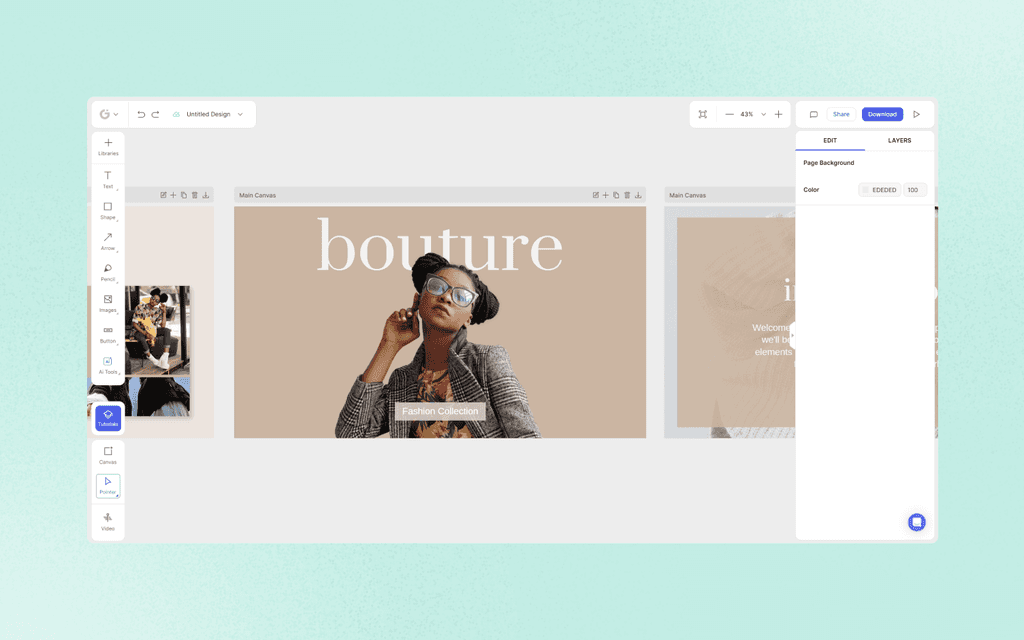The image size is (1024, 640).
Task: Select the Arrow tool
Action: point(107,241)
